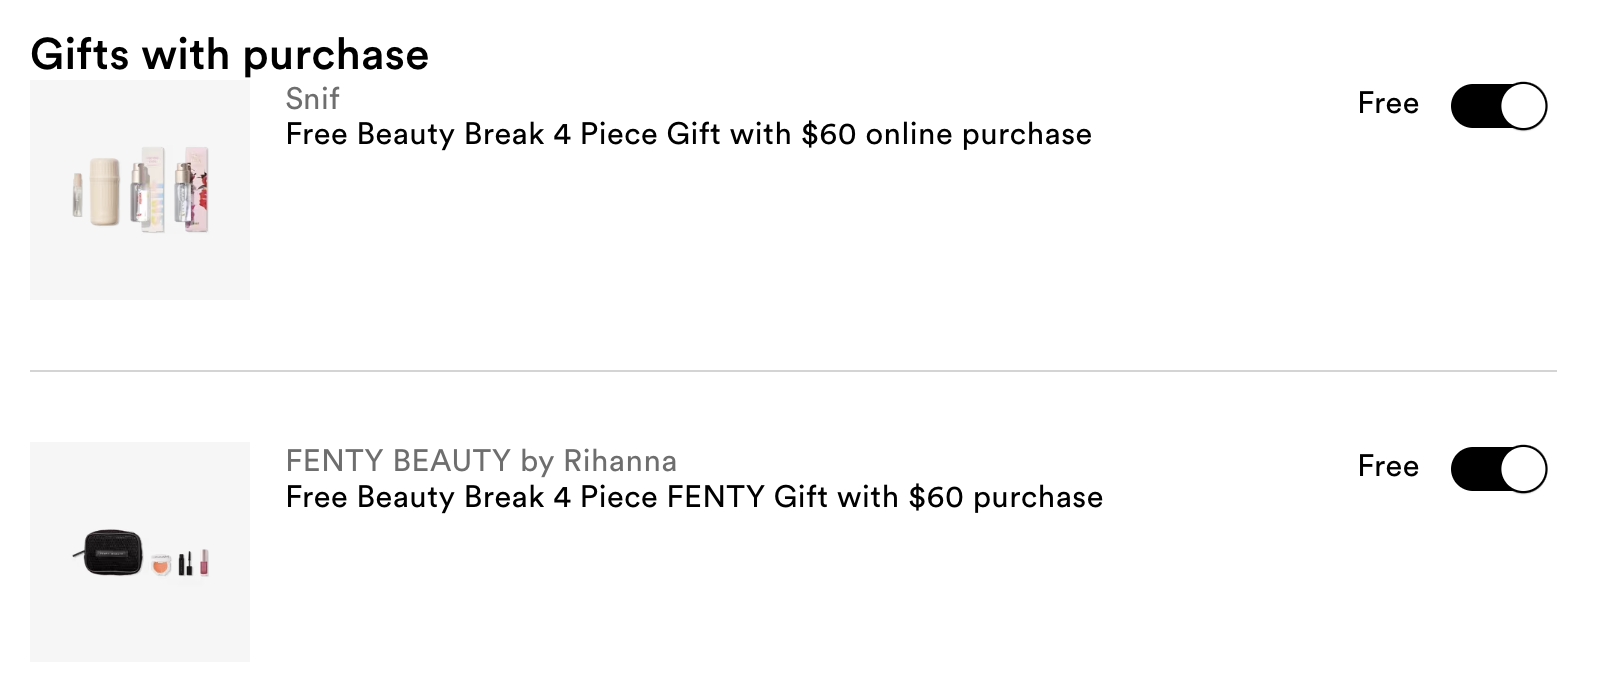Click the peach round FENTY compact image
The width and height of the screenshot is (1598, 688).
[162, 566]
